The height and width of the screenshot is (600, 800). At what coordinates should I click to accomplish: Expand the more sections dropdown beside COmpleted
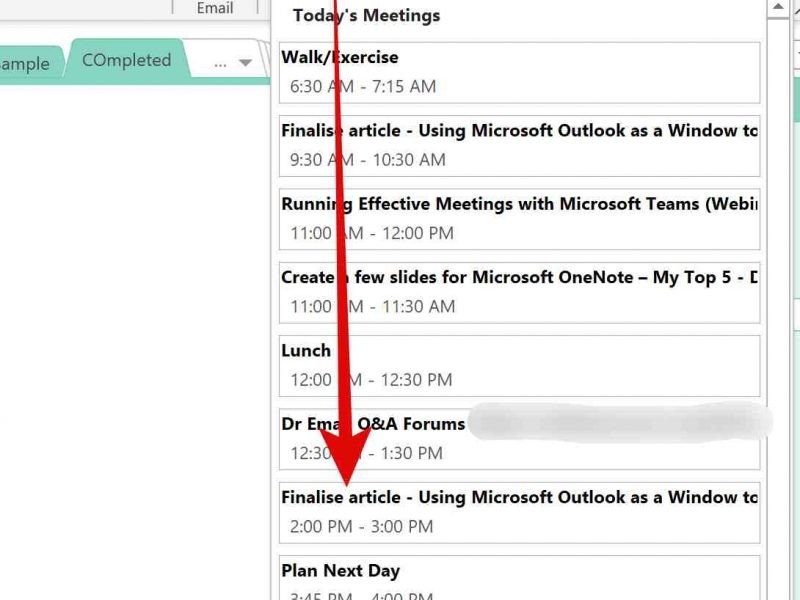point(245,63)
